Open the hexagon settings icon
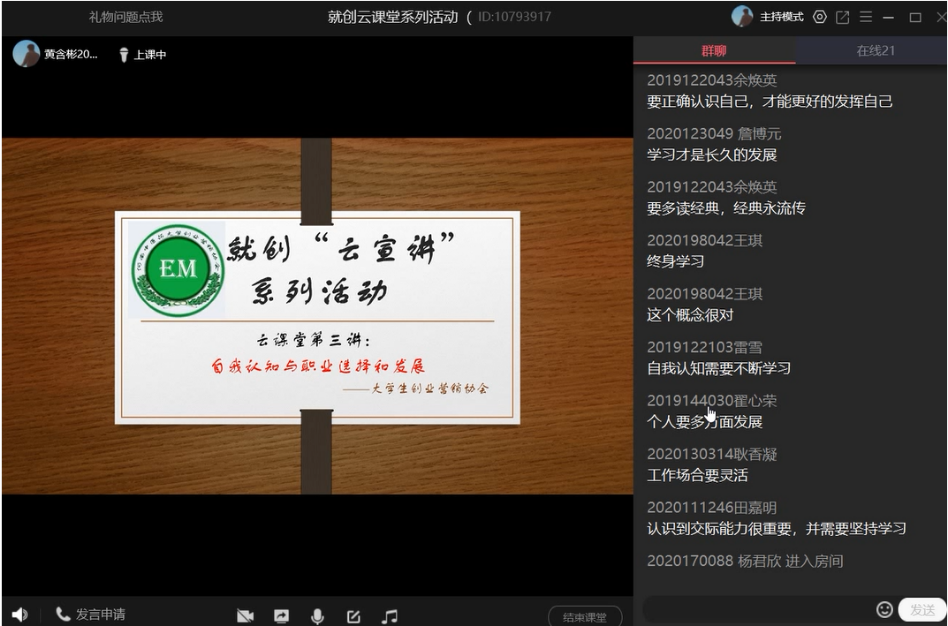 pyautogui.click(x=820, y=17)
